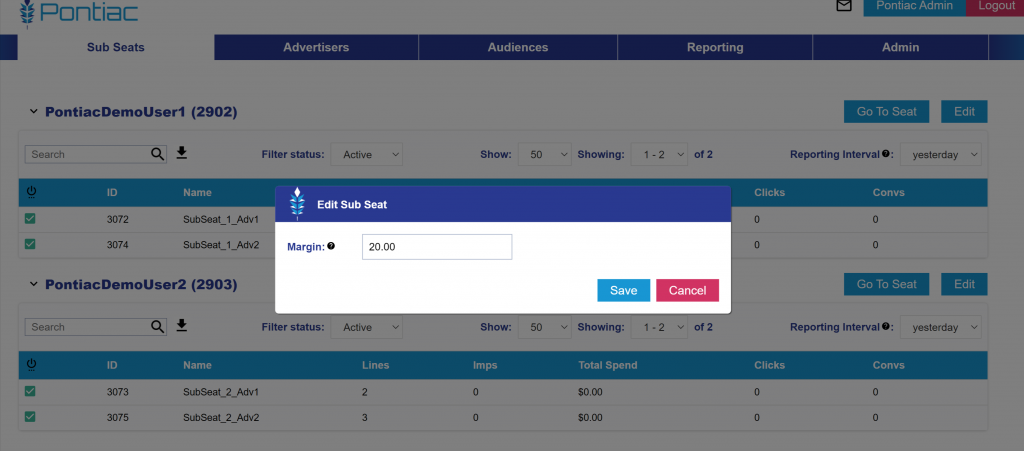Click PontiacDemoUser1 (2902) heading
The height and width of the screenshot is (451, 1024).
point(141,112)
